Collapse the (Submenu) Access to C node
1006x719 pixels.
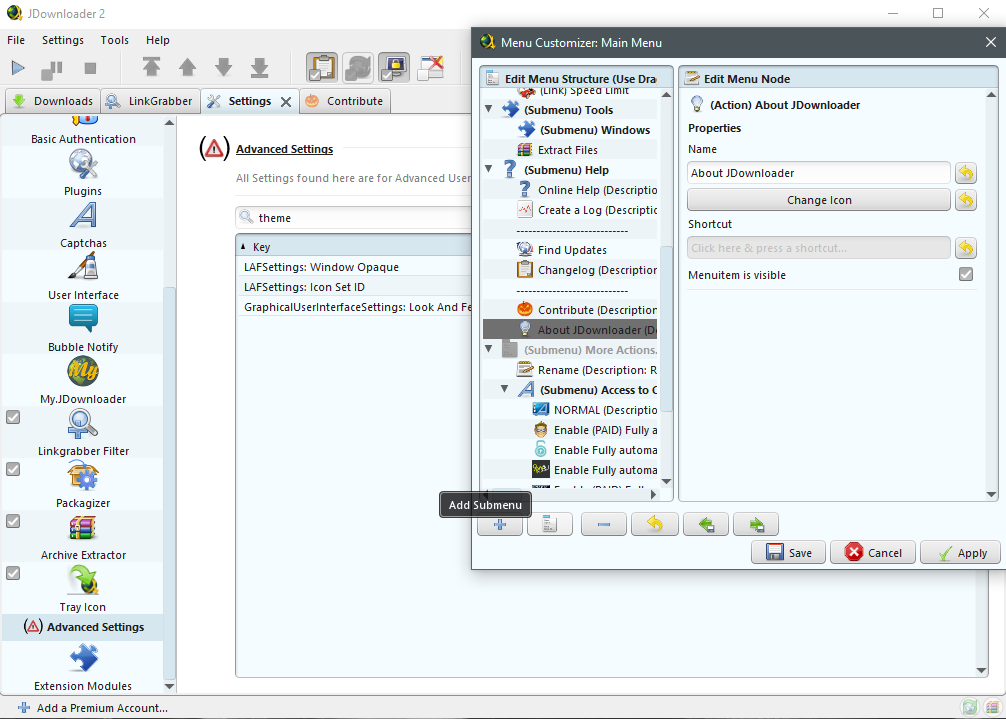click(505, 389)
